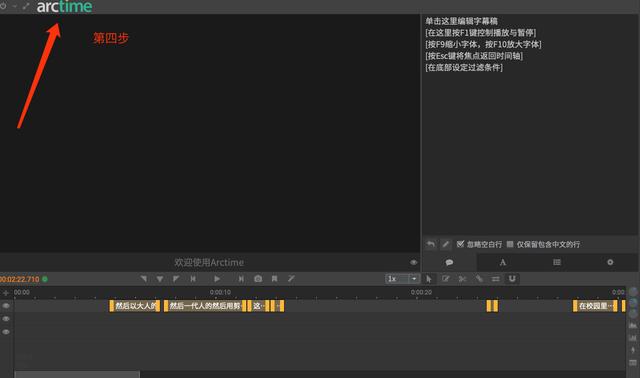The width and height of the screenshot is (640, 378).
Task: Click the 欢迎使用Arctime subtitle preview text
Action: pyautogui.click(x=209, y=262)
